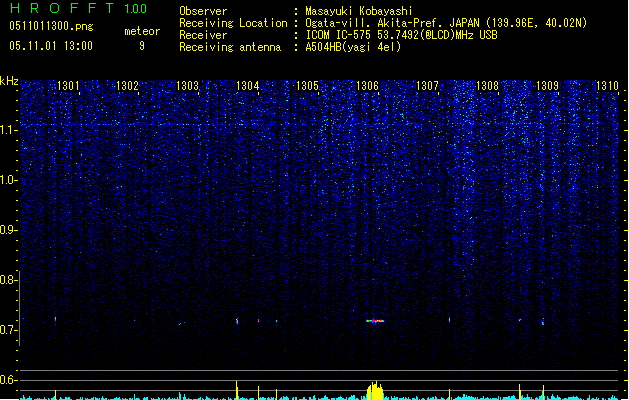This screenshot has width=629, height=400.
Task: Click the 0.6 kHz axis label
Action: tap(8, 380)
